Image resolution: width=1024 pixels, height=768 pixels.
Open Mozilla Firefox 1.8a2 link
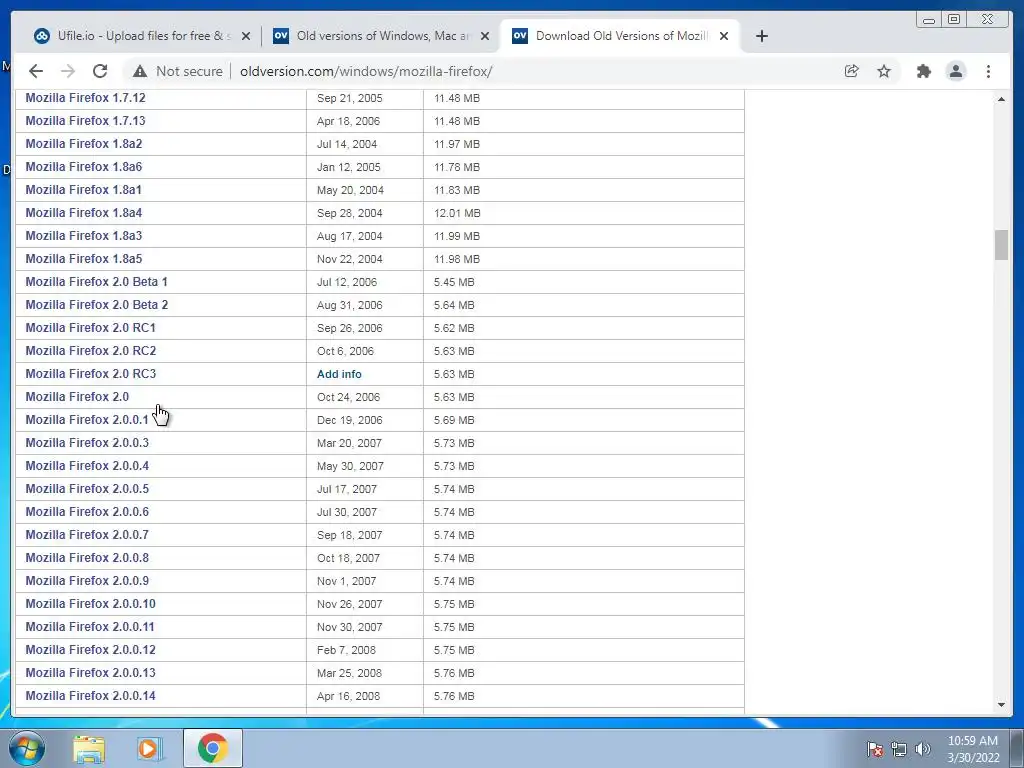click(84, 144)
